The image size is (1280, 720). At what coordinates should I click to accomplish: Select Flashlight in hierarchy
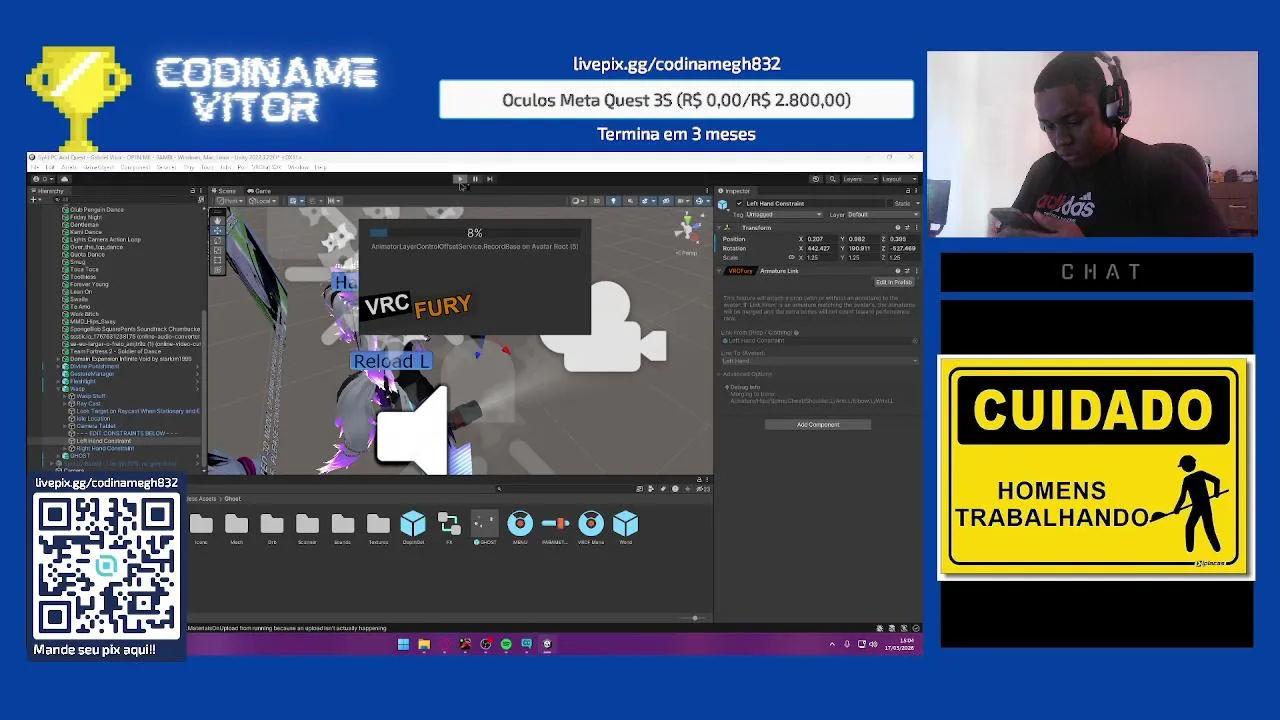82,381
